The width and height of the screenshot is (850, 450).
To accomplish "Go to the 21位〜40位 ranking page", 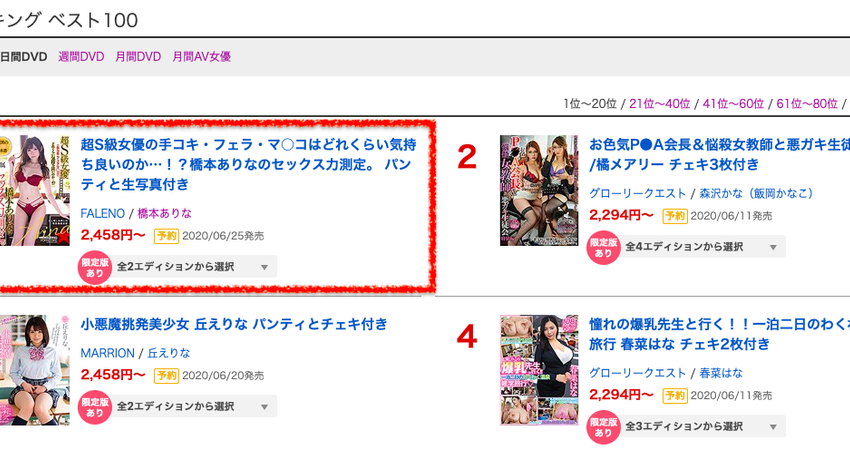I will click(x=659, y=104).
